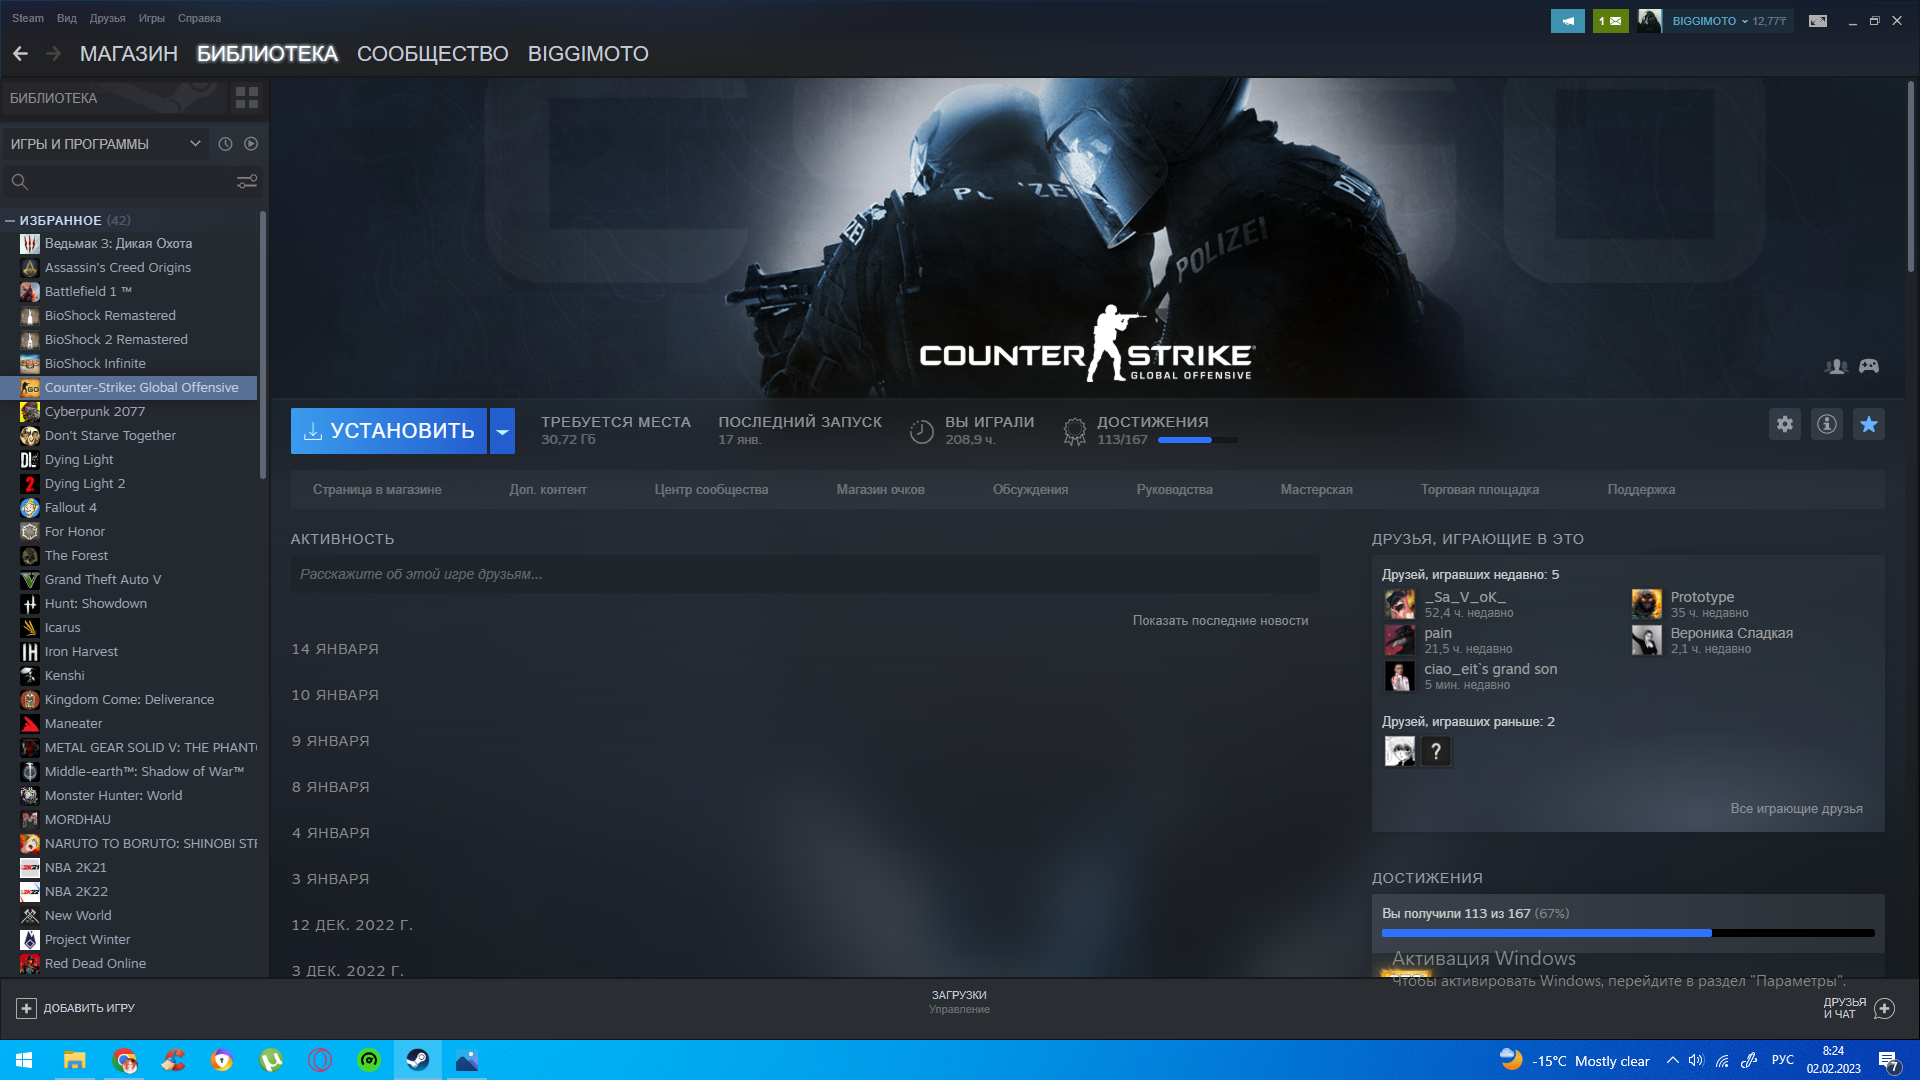
Task: Open the Steam announcements megaphone icon
Action: (1567, 20)
